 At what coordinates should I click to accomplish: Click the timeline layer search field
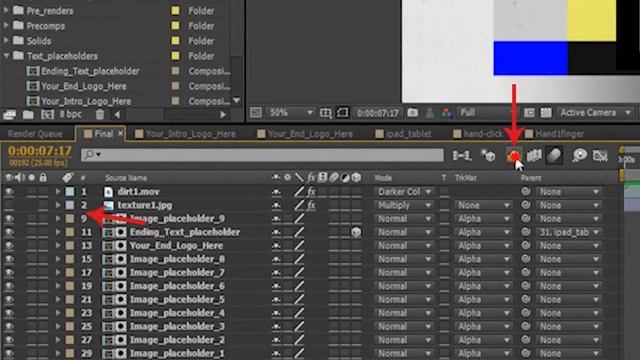(262, 155)
